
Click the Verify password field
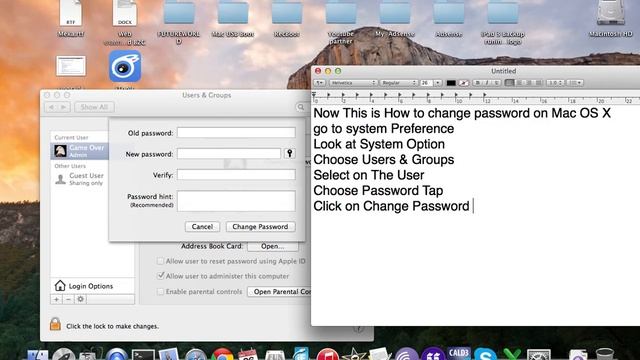(x=236, y=175)
